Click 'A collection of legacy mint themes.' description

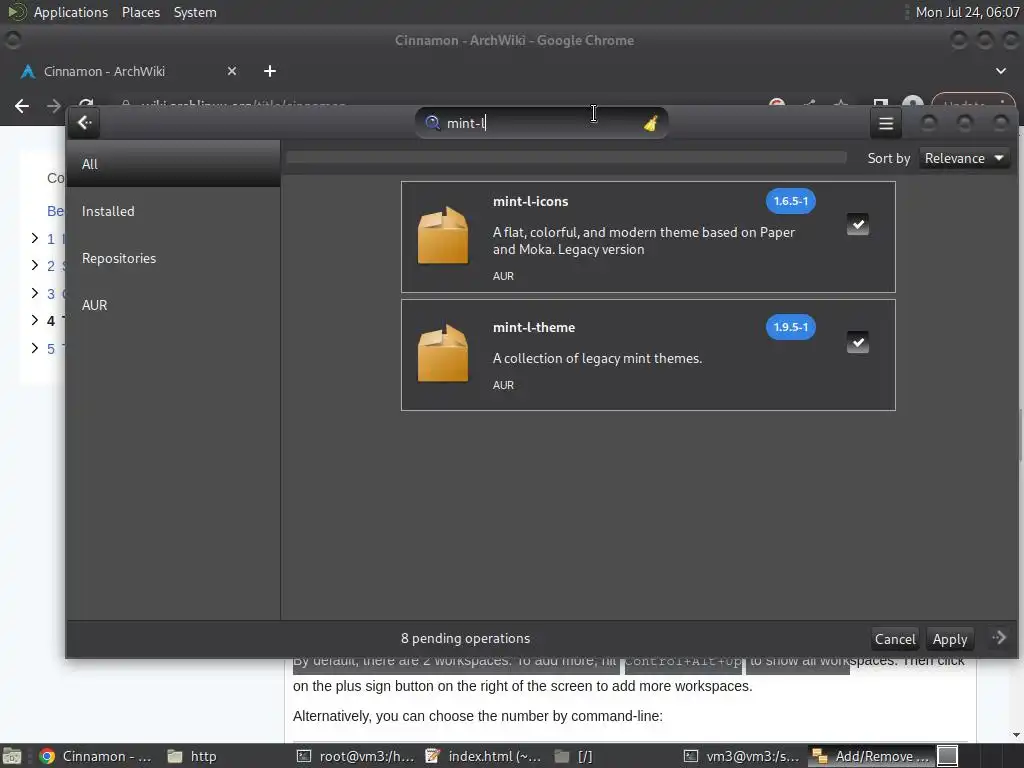[597, 358]
